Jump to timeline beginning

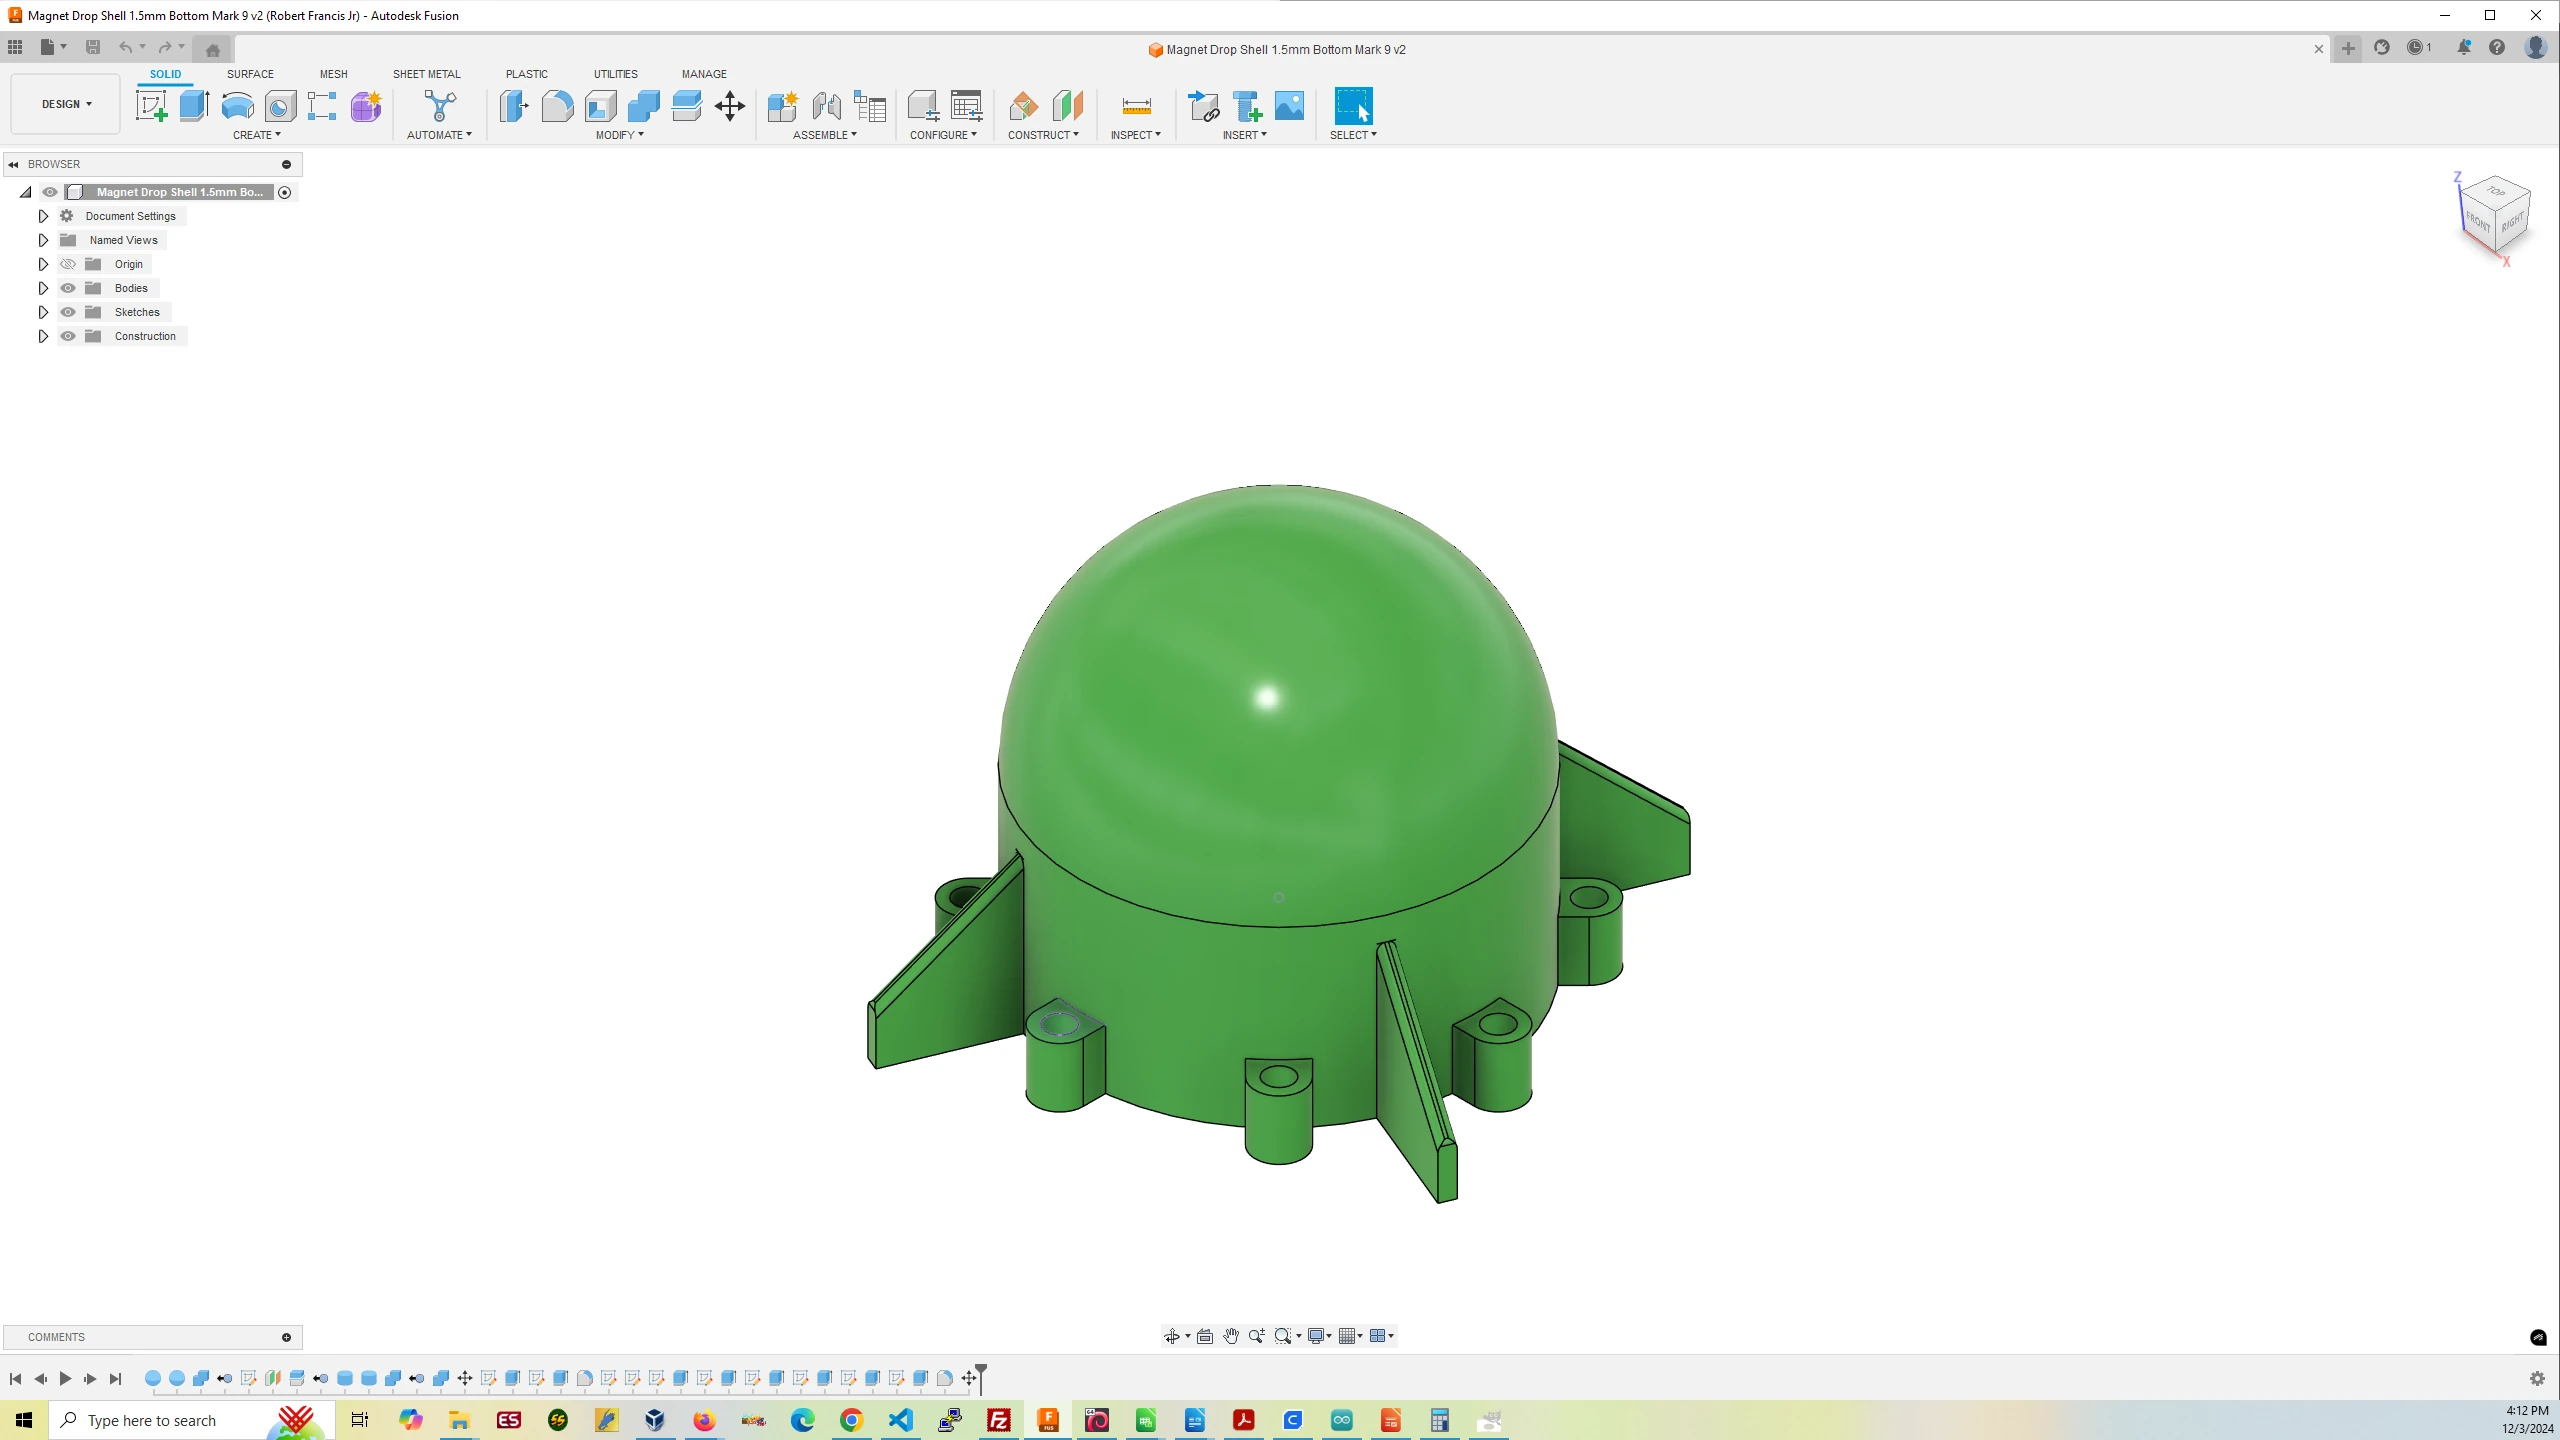coord(15,1379)
